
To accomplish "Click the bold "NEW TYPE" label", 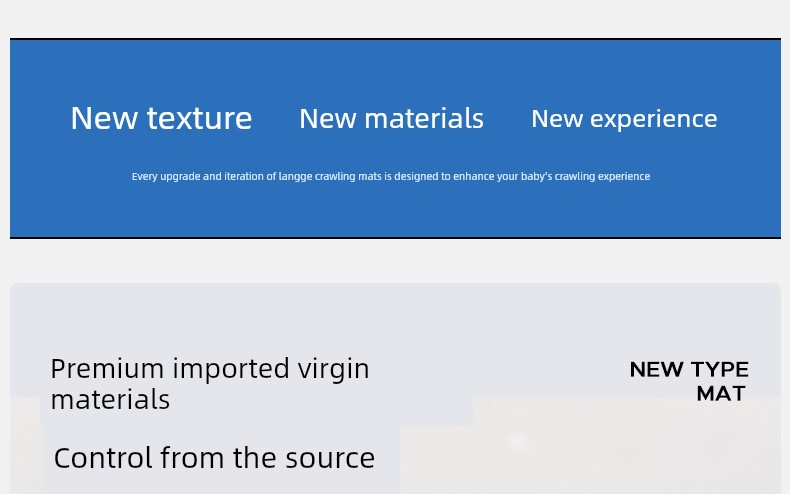I will (689, 370).
